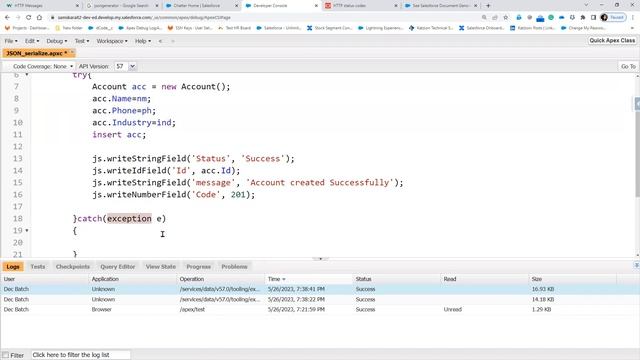Bookmark this page with the star icon
This screenshot has width=640, height=360.
click(506, 18)
